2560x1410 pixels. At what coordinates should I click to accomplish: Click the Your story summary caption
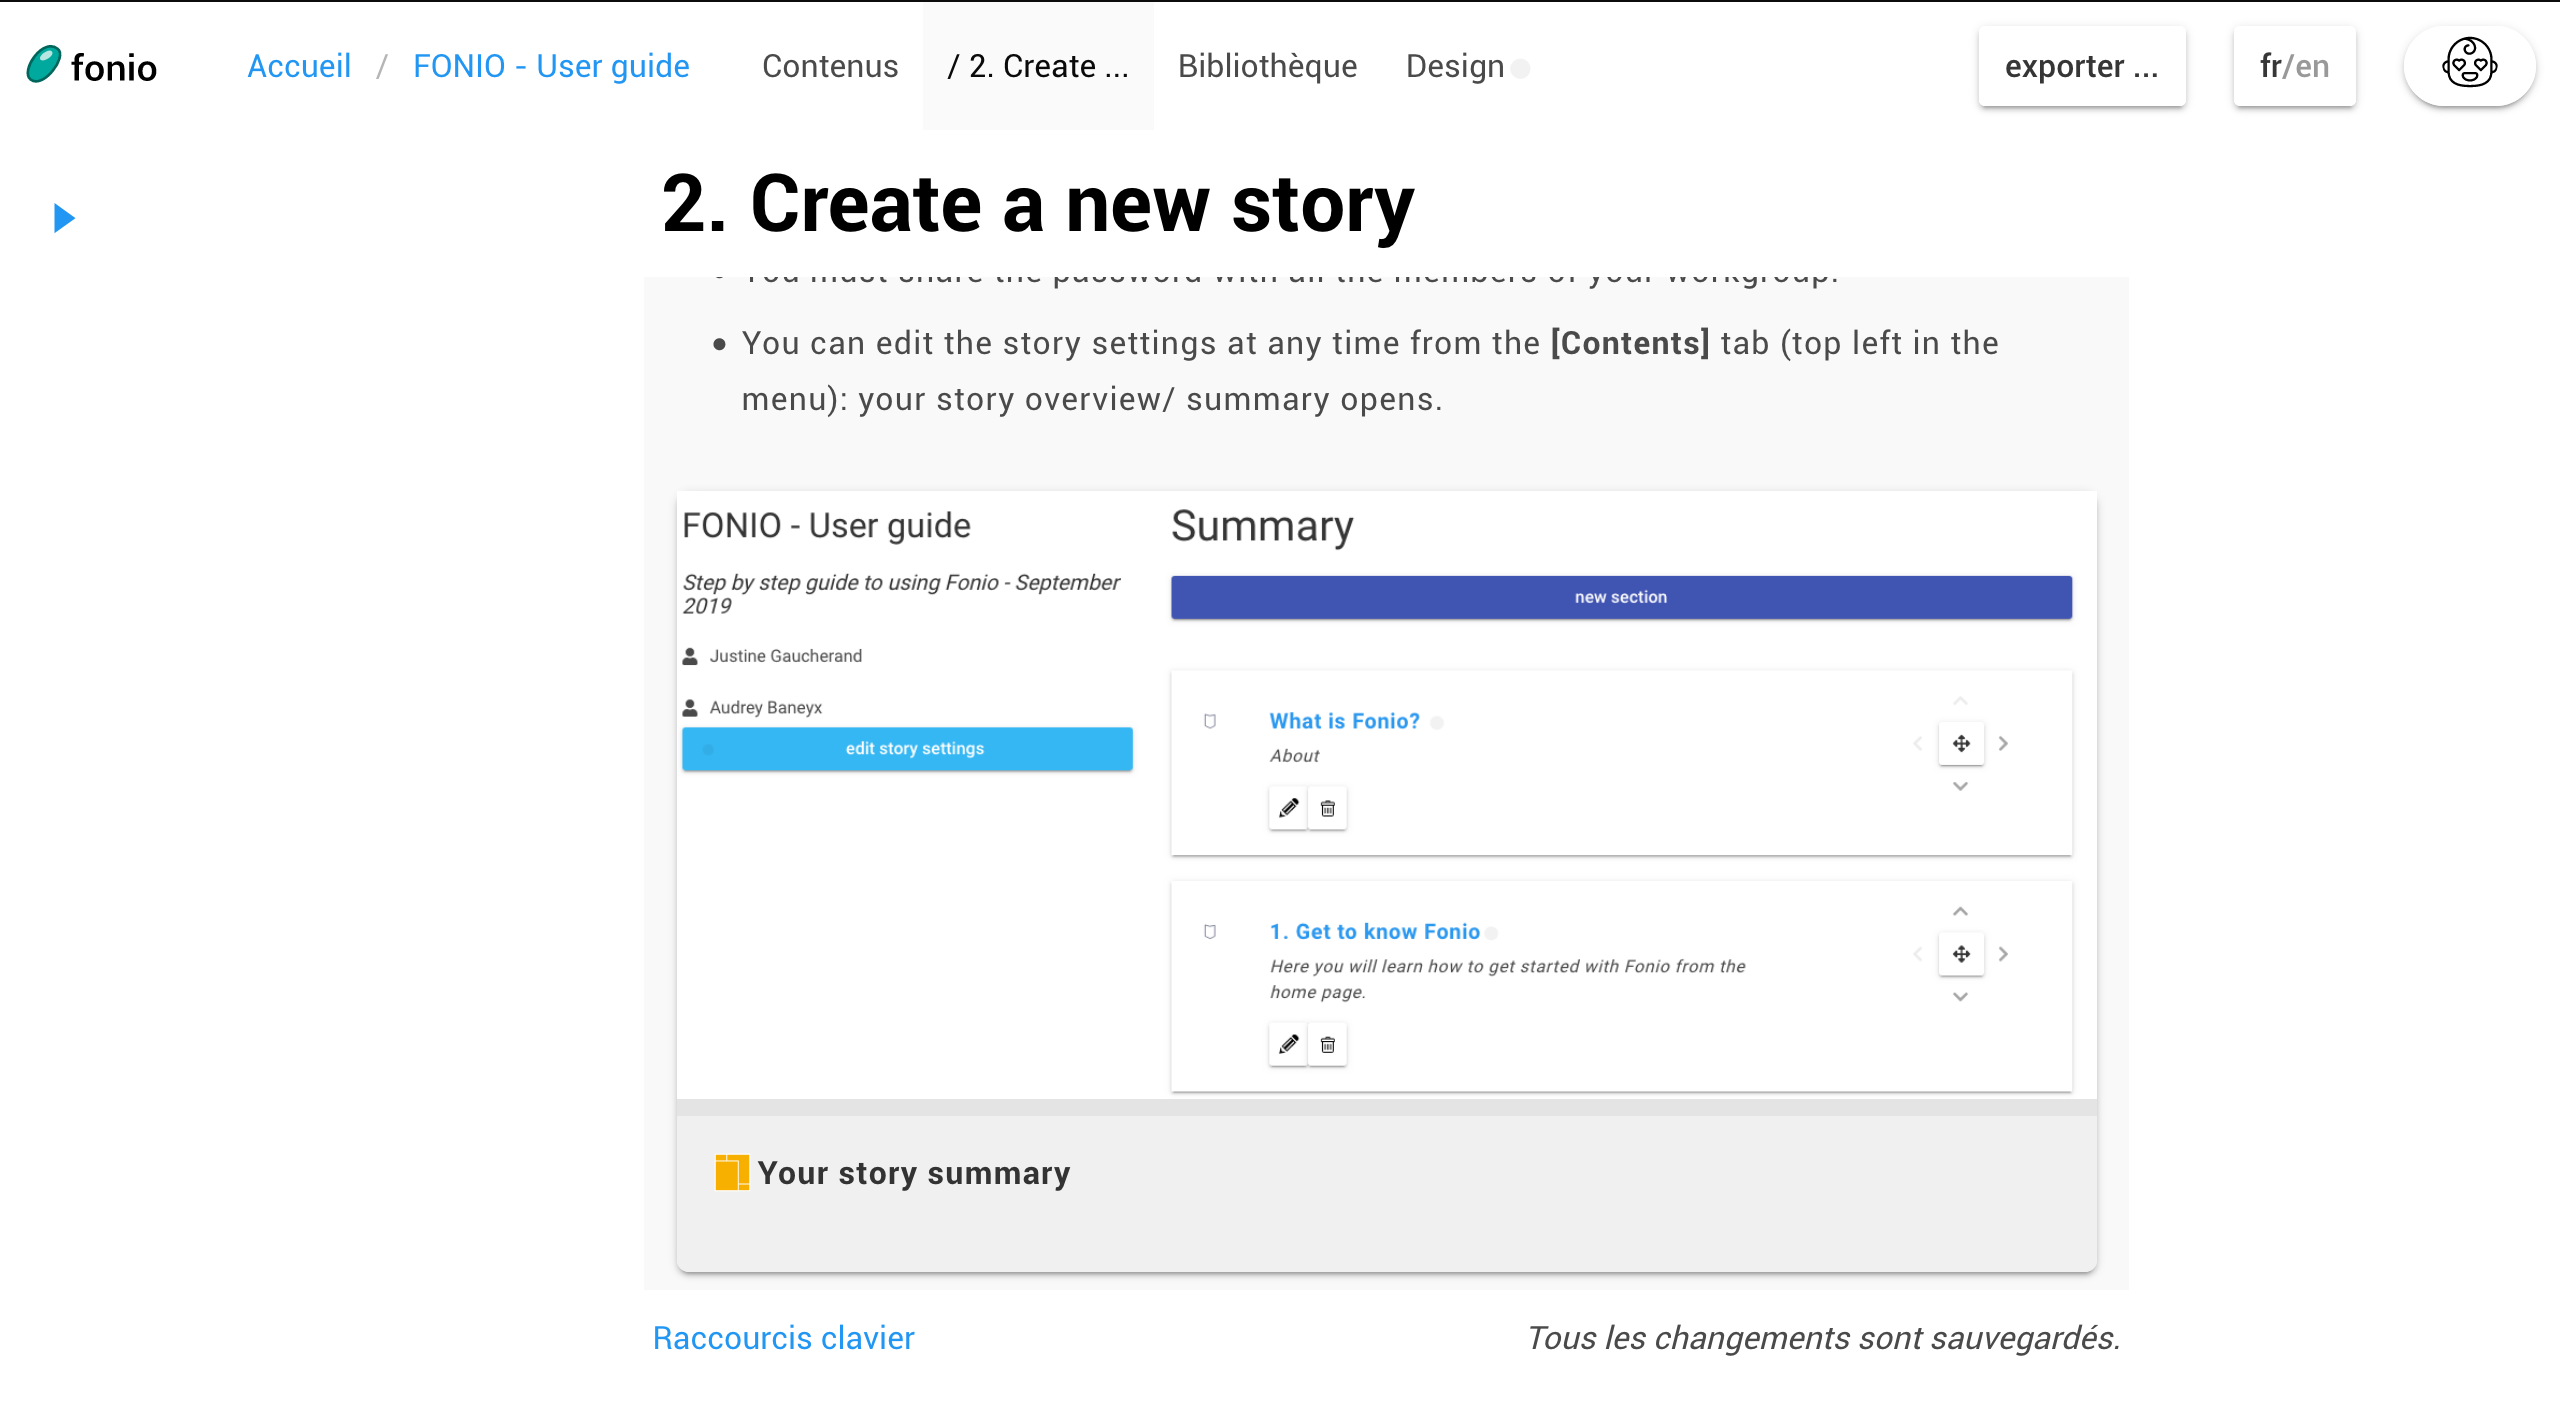[914, 1172]
